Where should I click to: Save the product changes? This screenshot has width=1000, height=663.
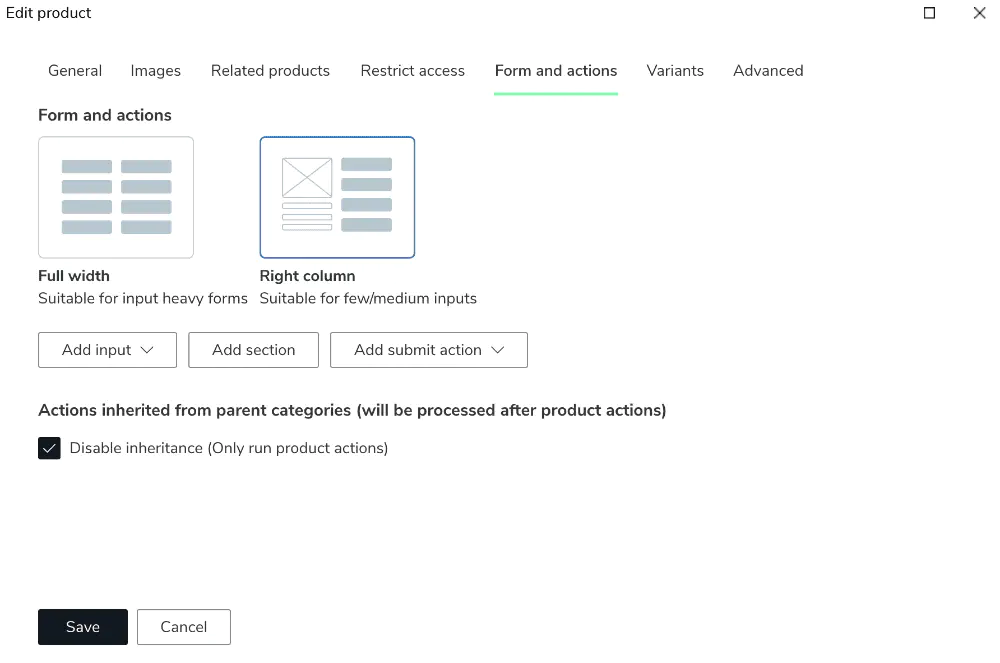pyautogui.click(x=82, y=627)
